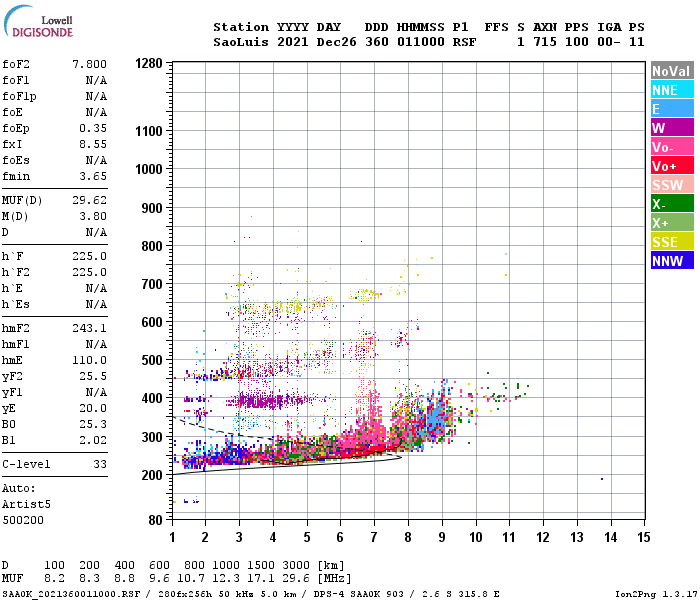This screenshot has width=700, height=600.
Task: Select the X+ light green legend swatch
Action: (x=672, y=223)
